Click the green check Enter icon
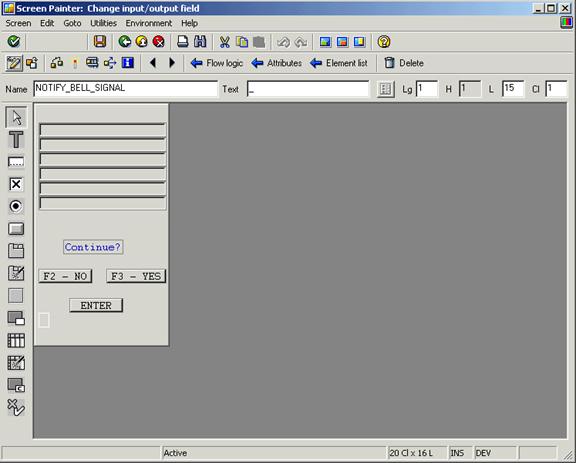Image resolution: width=576 pixels, height=463 pixels. [x=14, y=42]
